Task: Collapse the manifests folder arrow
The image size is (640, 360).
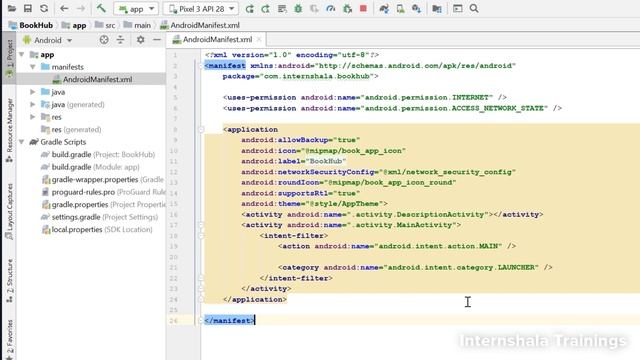Action: coord(33,67)
